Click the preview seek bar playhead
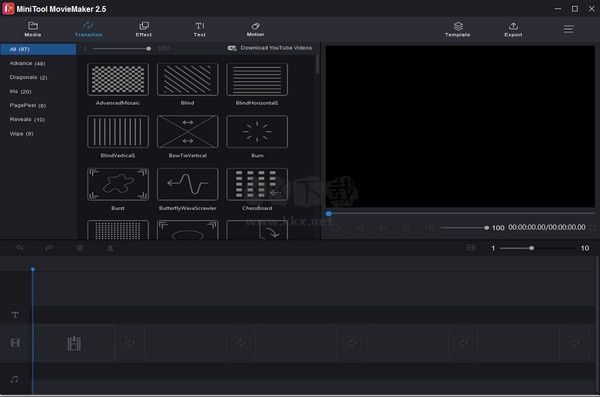 point(329,214)
